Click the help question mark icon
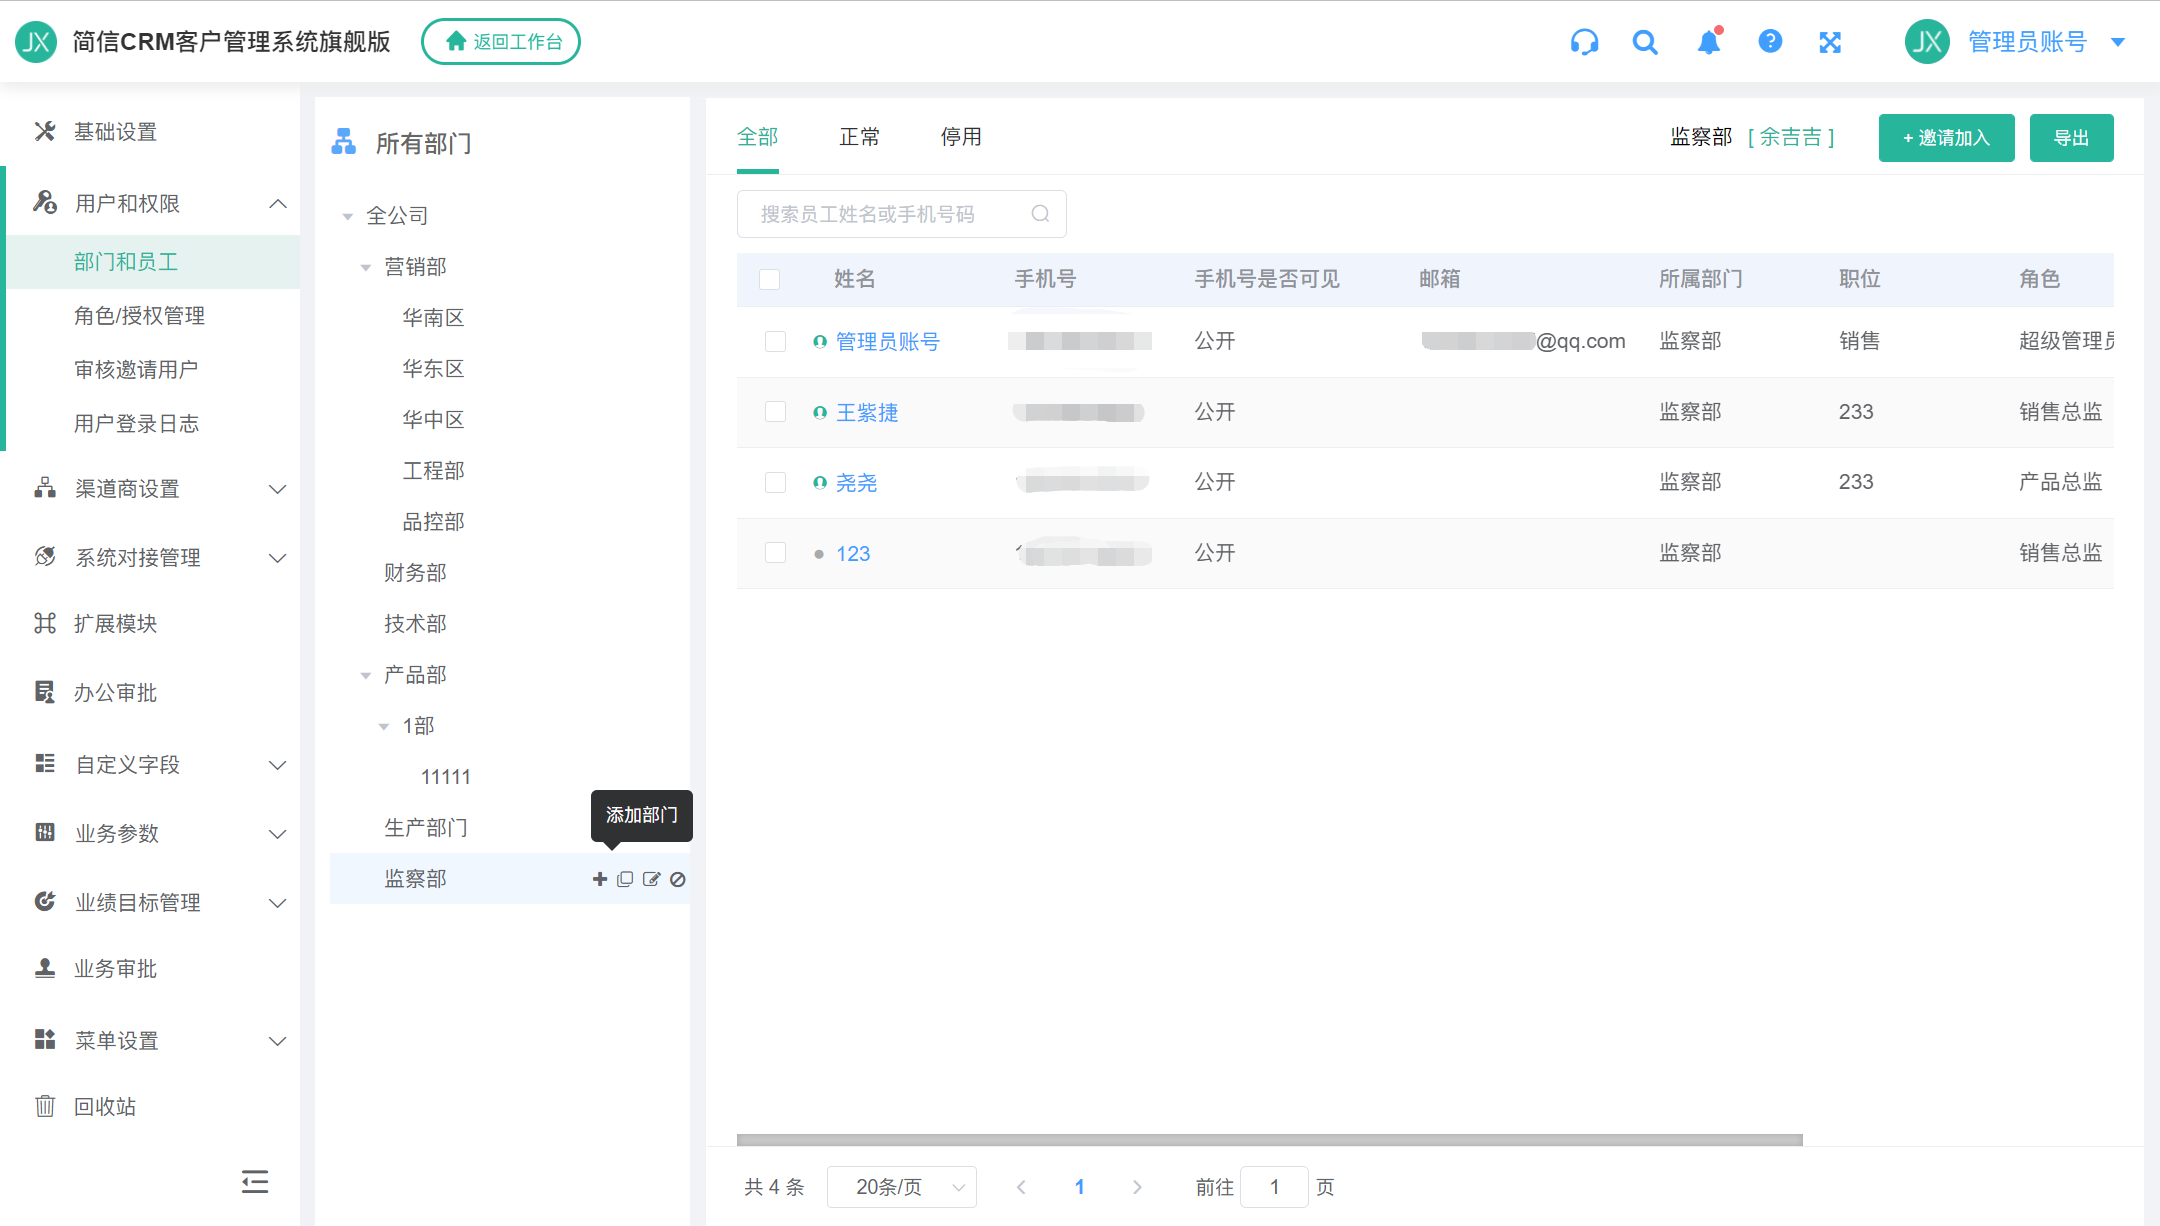This screenshot has height=1226, width=2160. (1770, 42)
